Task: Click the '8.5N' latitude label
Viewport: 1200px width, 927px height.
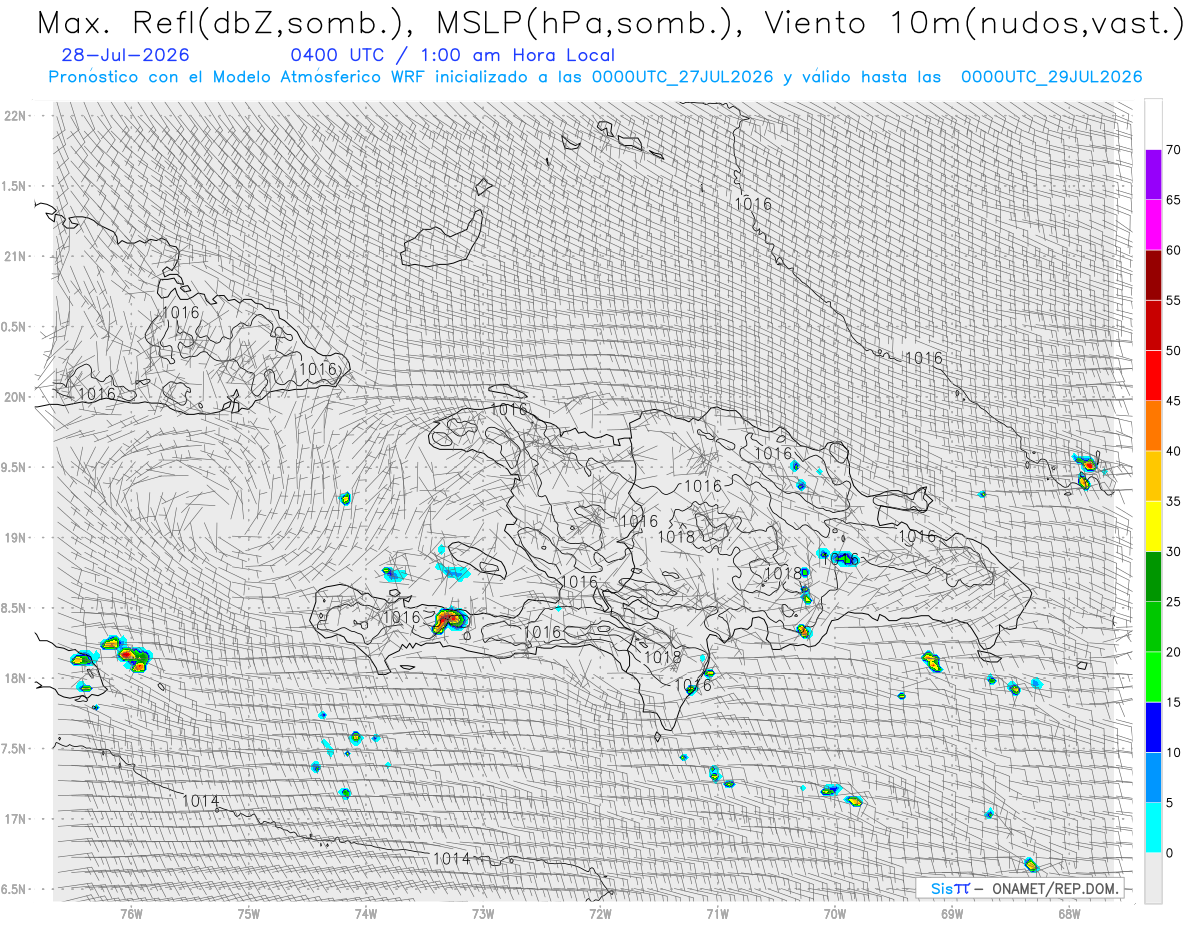Action: pos(14,608)
